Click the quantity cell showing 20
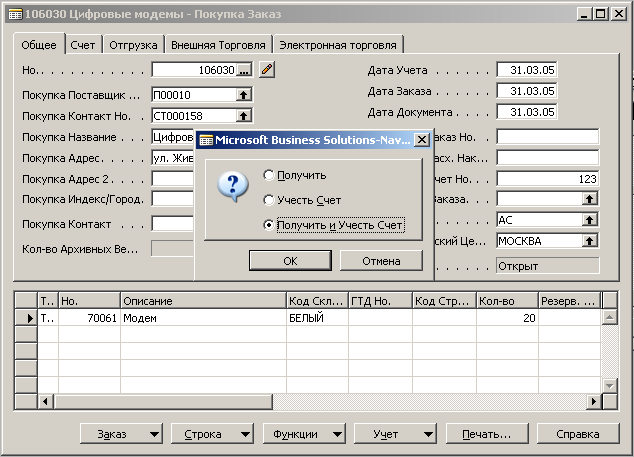 (507, 318)
